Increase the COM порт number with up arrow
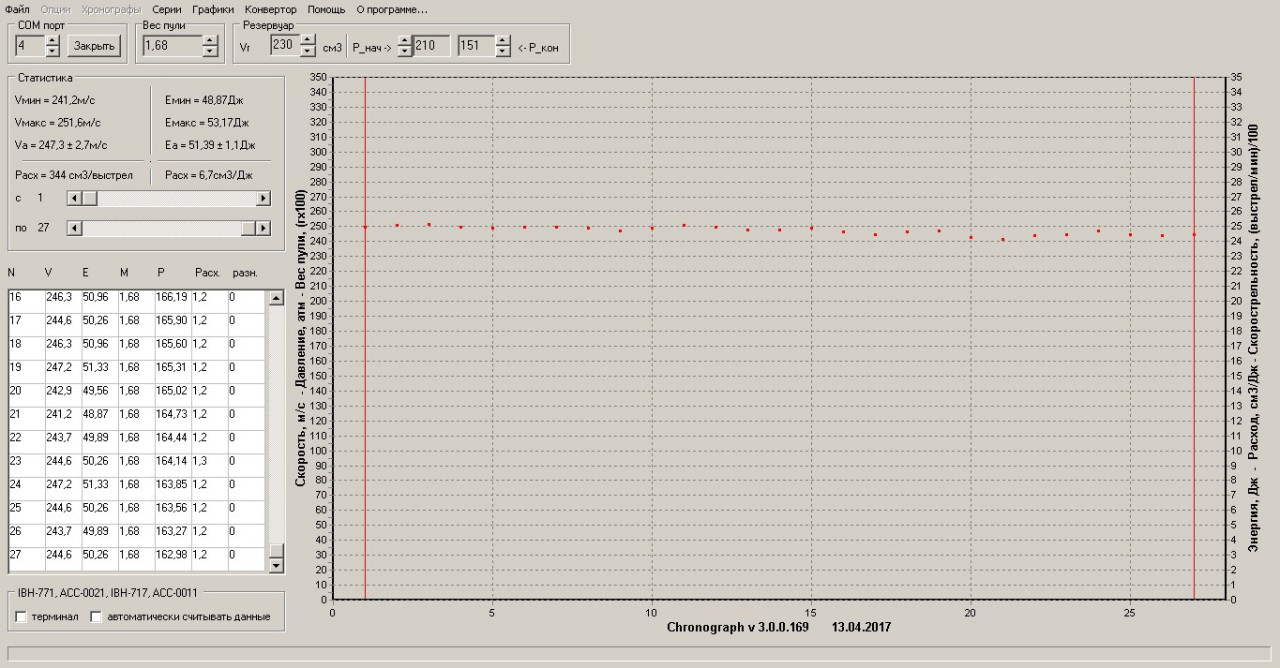Screen dimensions: 1280x668 point(53,40)
